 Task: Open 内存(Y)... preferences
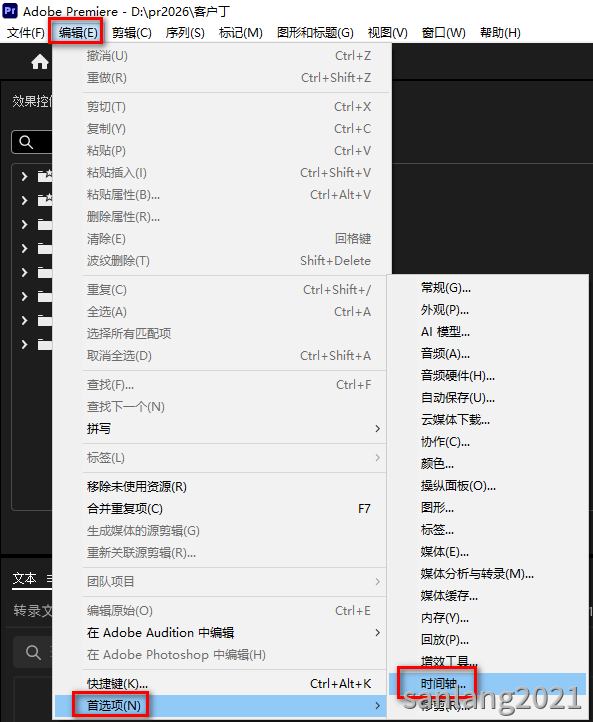point(488,617)
